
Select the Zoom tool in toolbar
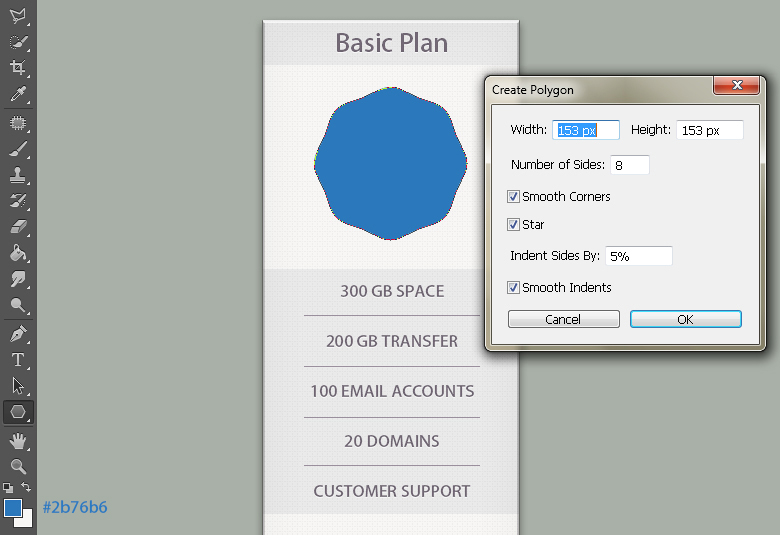pyautogui.click(x=18, y=466)
